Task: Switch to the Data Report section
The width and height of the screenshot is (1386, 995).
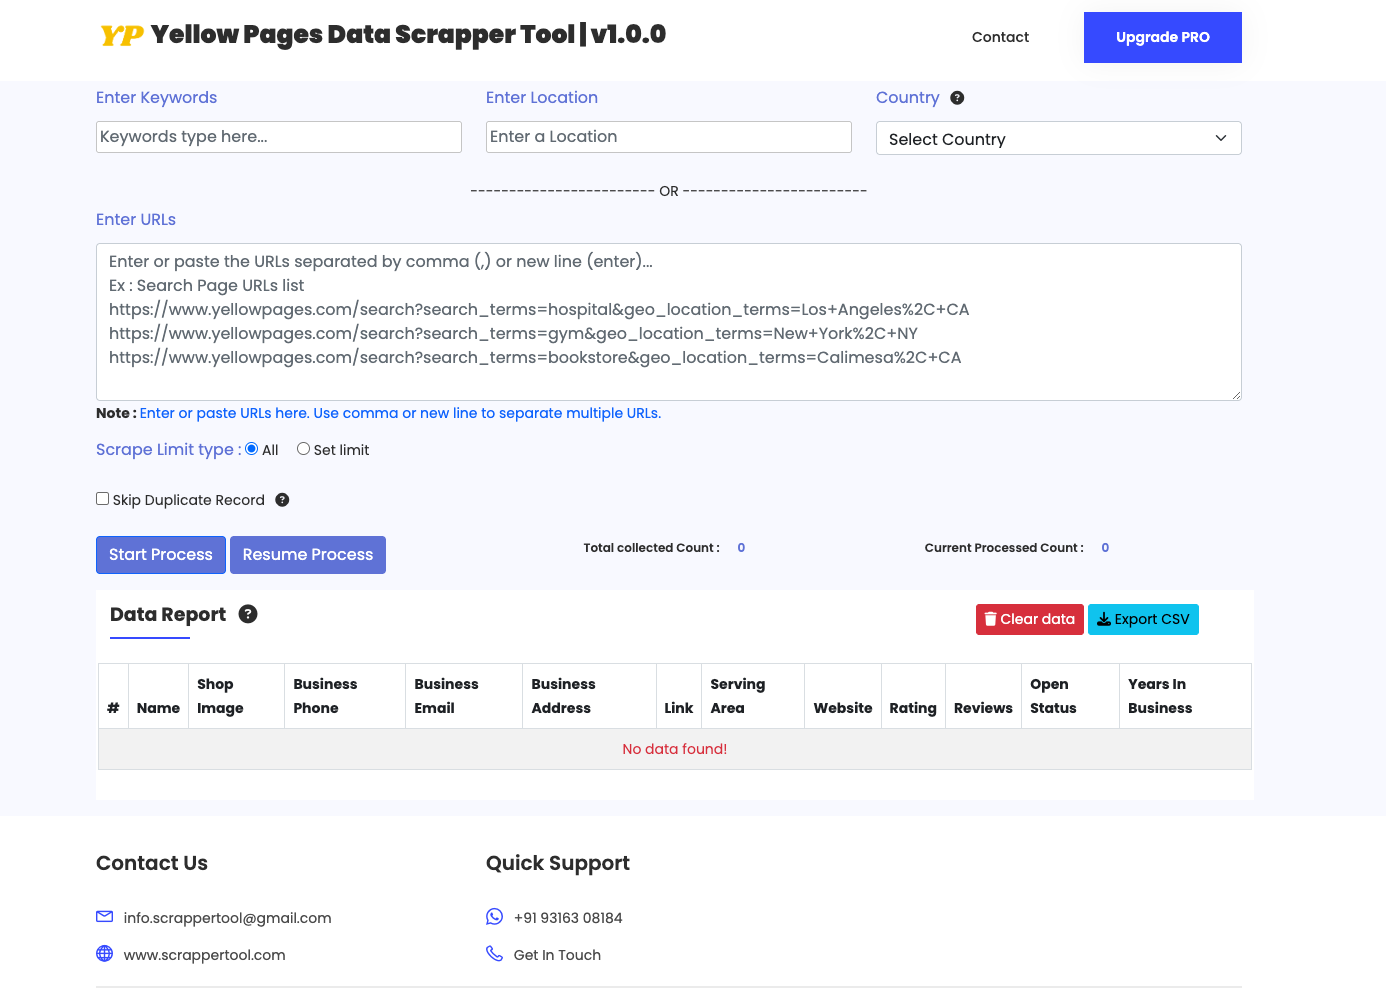Action: tap(167, 614)
